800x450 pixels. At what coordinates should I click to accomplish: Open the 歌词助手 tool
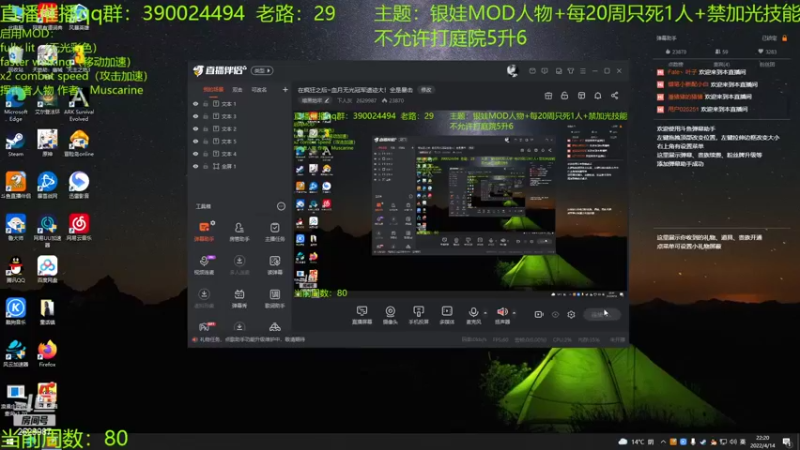274,298
